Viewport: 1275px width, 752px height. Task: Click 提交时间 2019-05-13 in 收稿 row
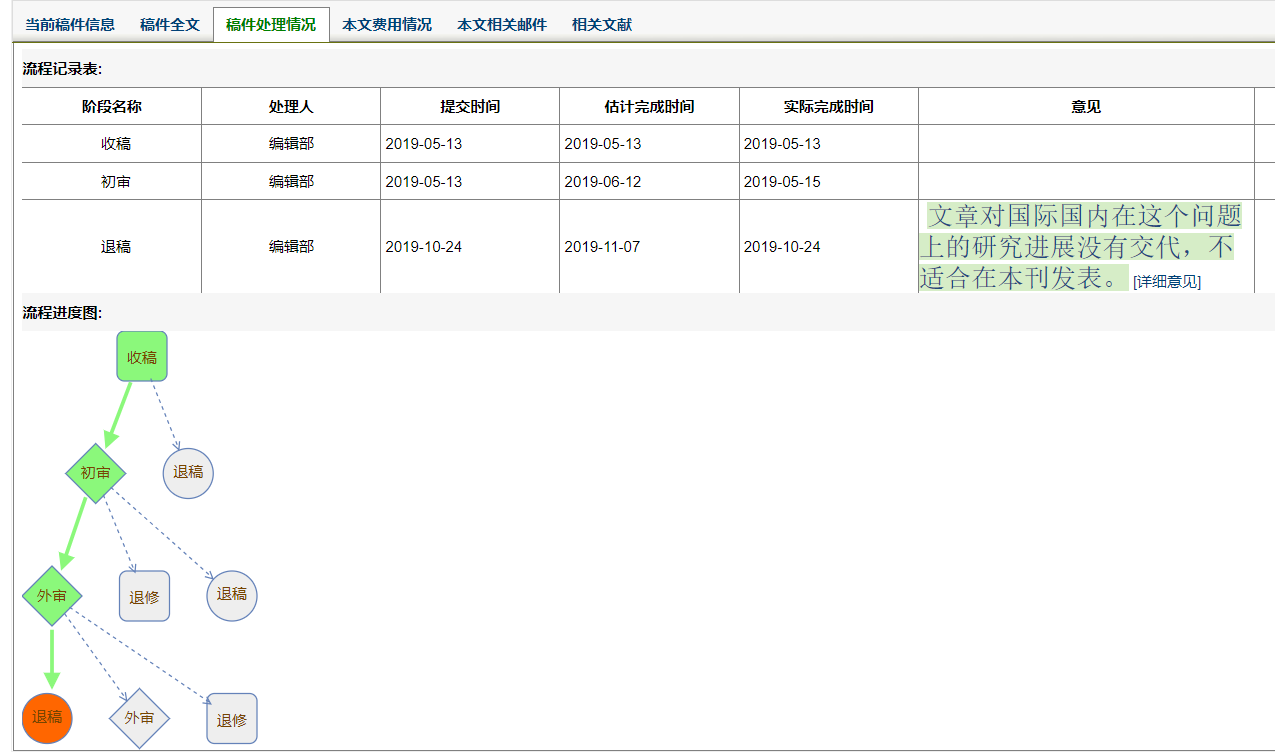pyautogui.click(x=424, y=144)
